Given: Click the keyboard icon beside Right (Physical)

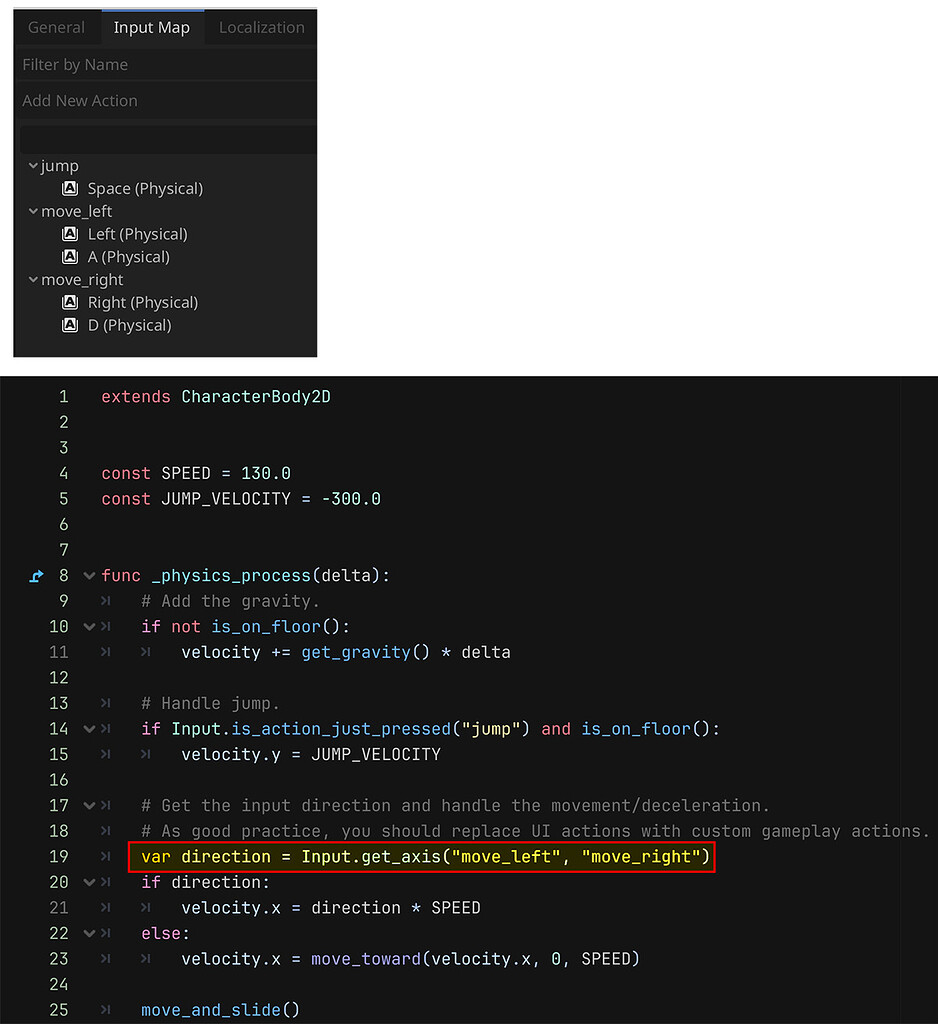Looking at the screenshot, I should point(70,302).
